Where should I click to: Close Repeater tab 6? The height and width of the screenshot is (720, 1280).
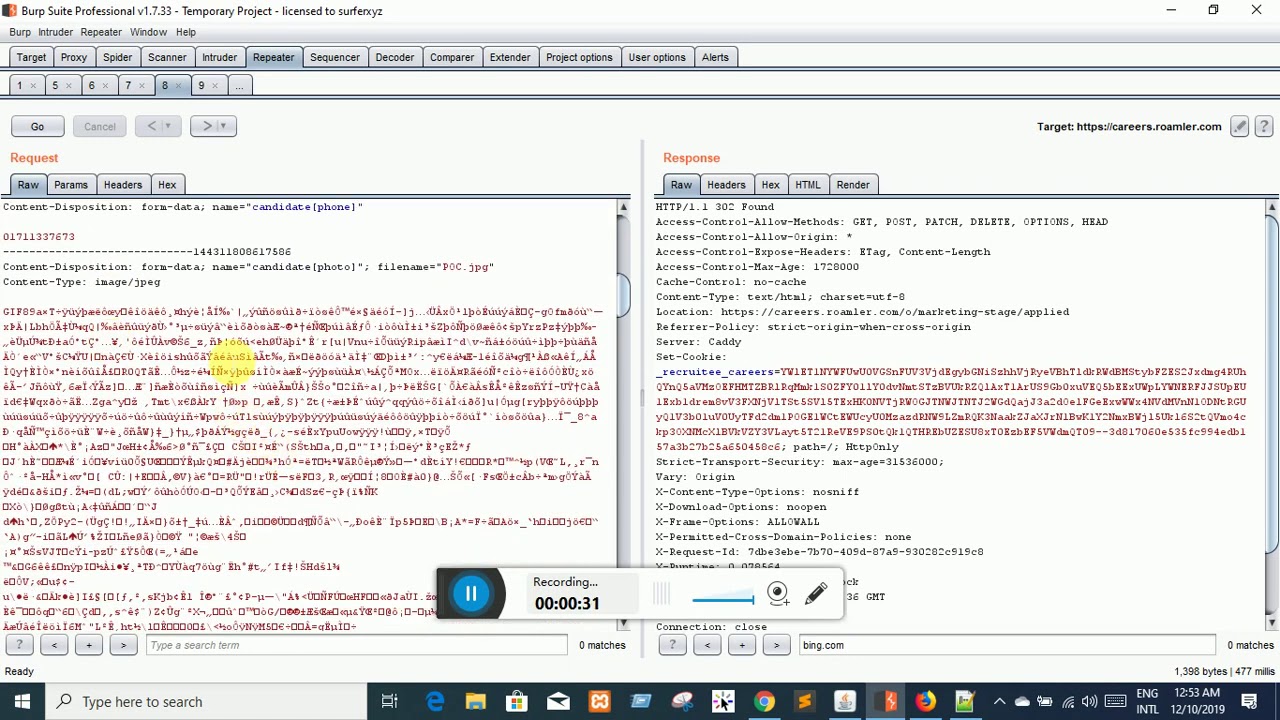[x=105, y=87]
